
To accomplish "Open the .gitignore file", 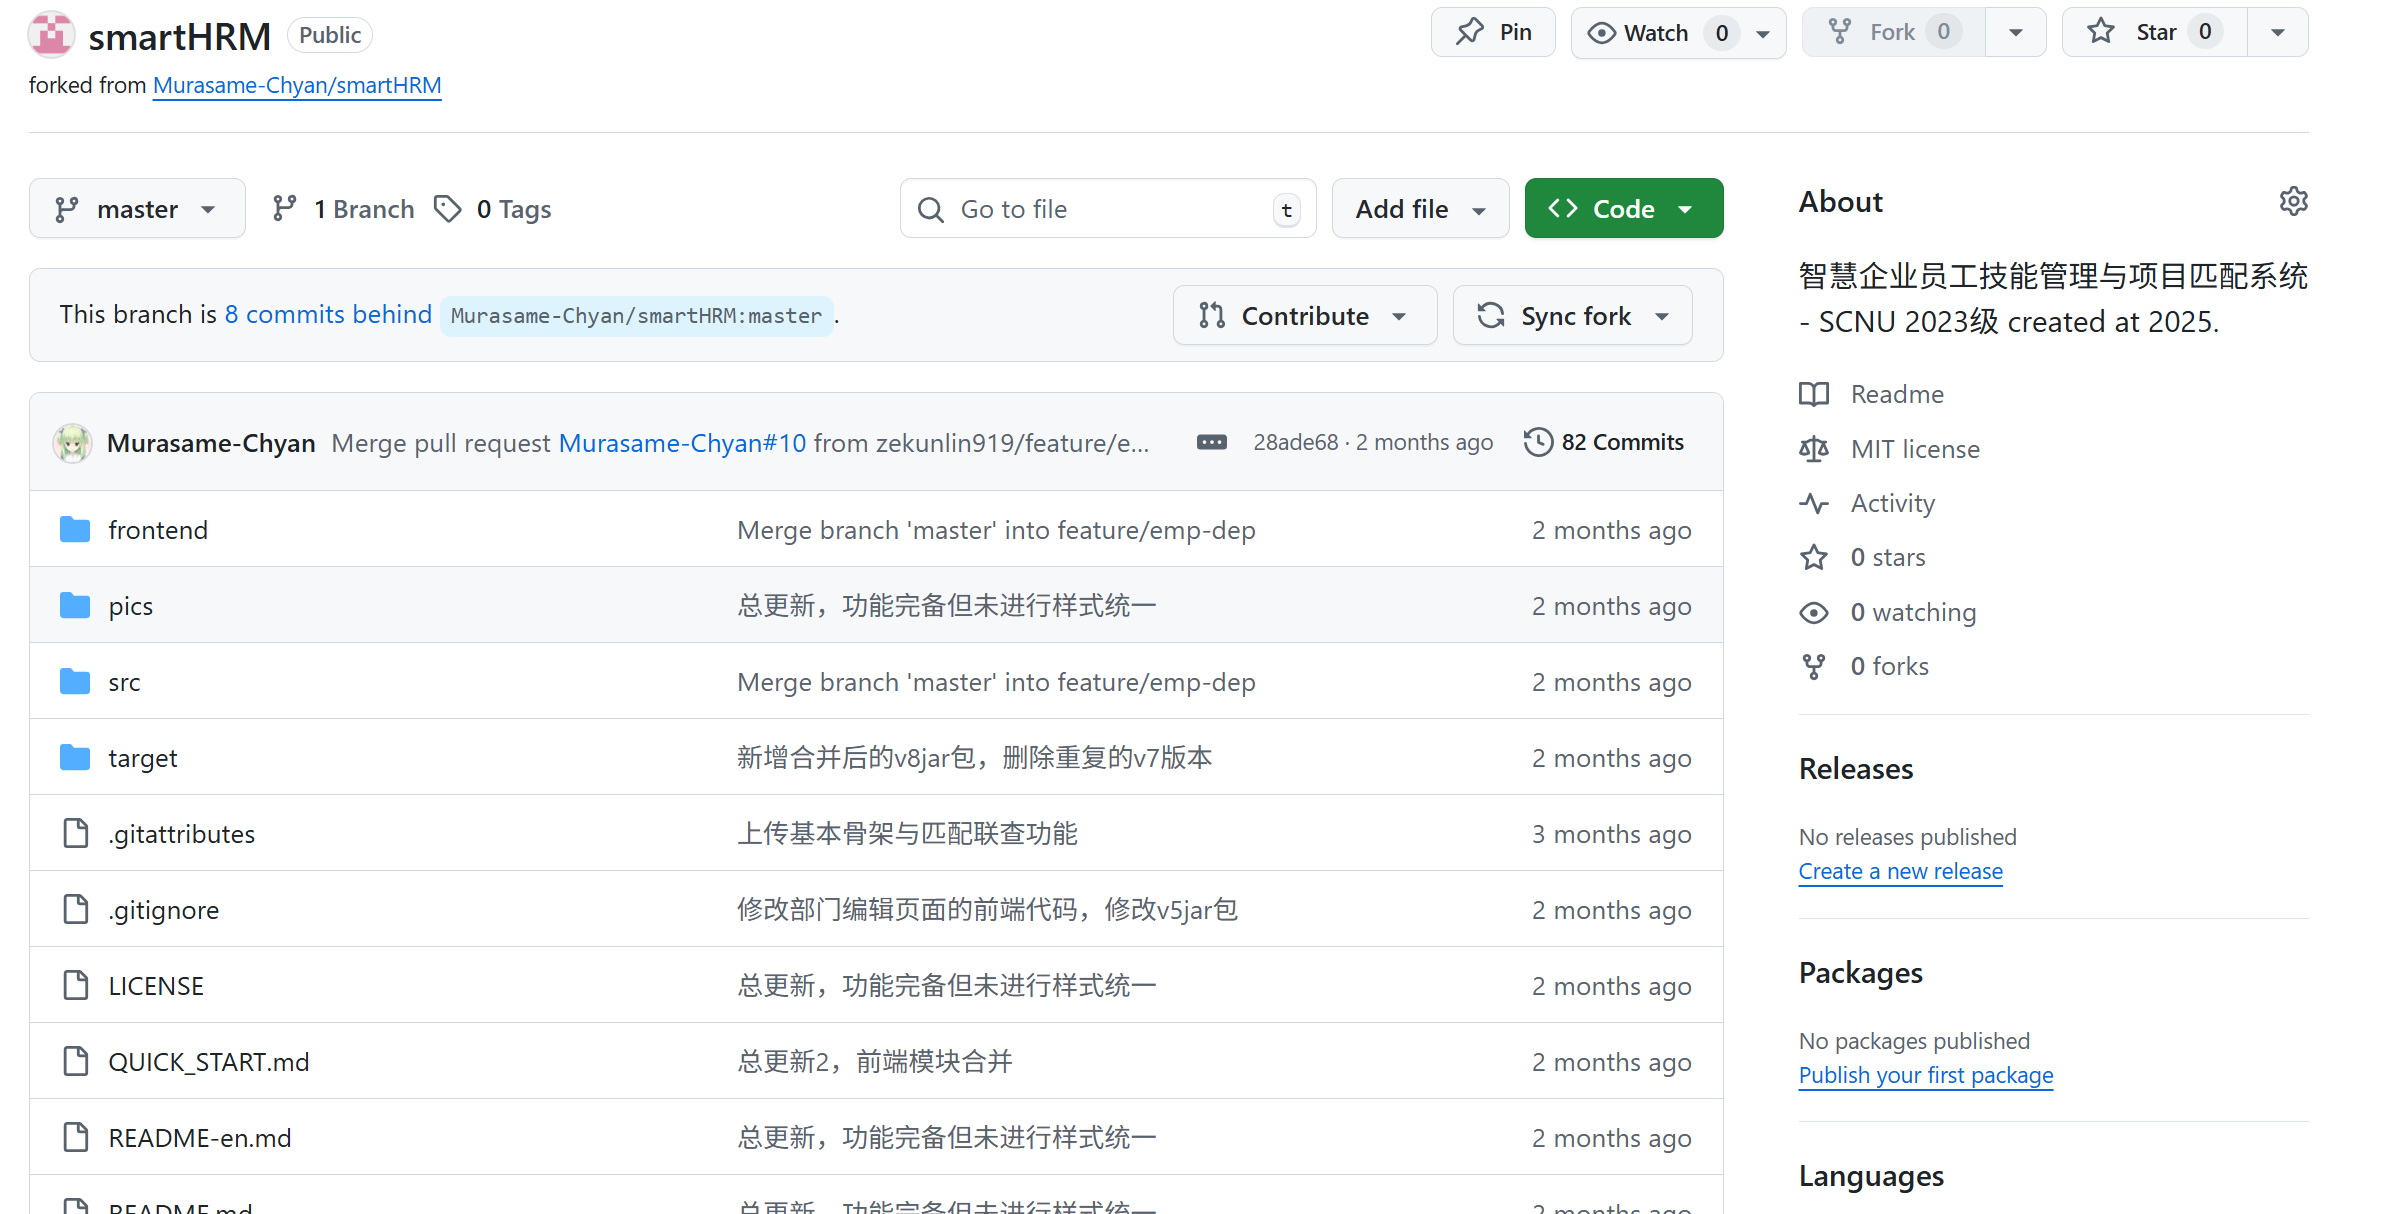I will (x=164, y=910).
